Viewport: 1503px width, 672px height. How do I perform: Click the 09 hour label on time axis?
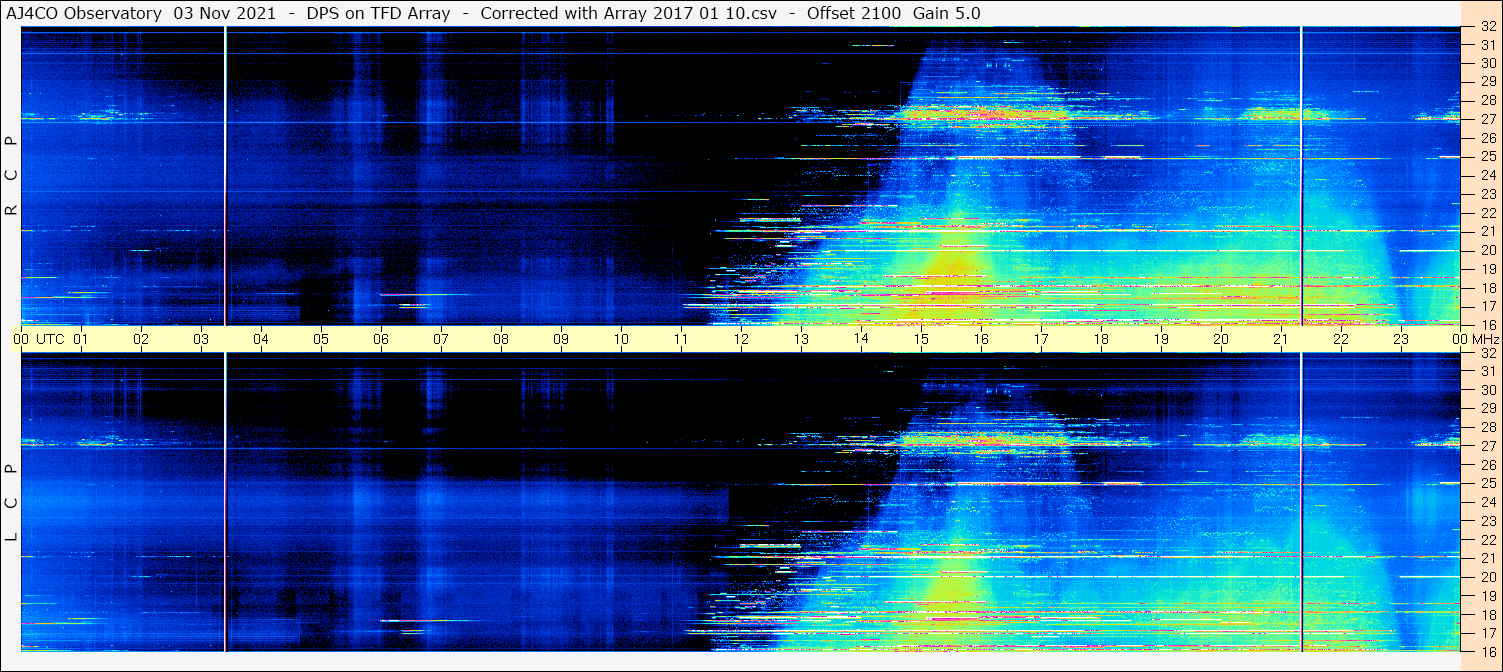[561, 339]
